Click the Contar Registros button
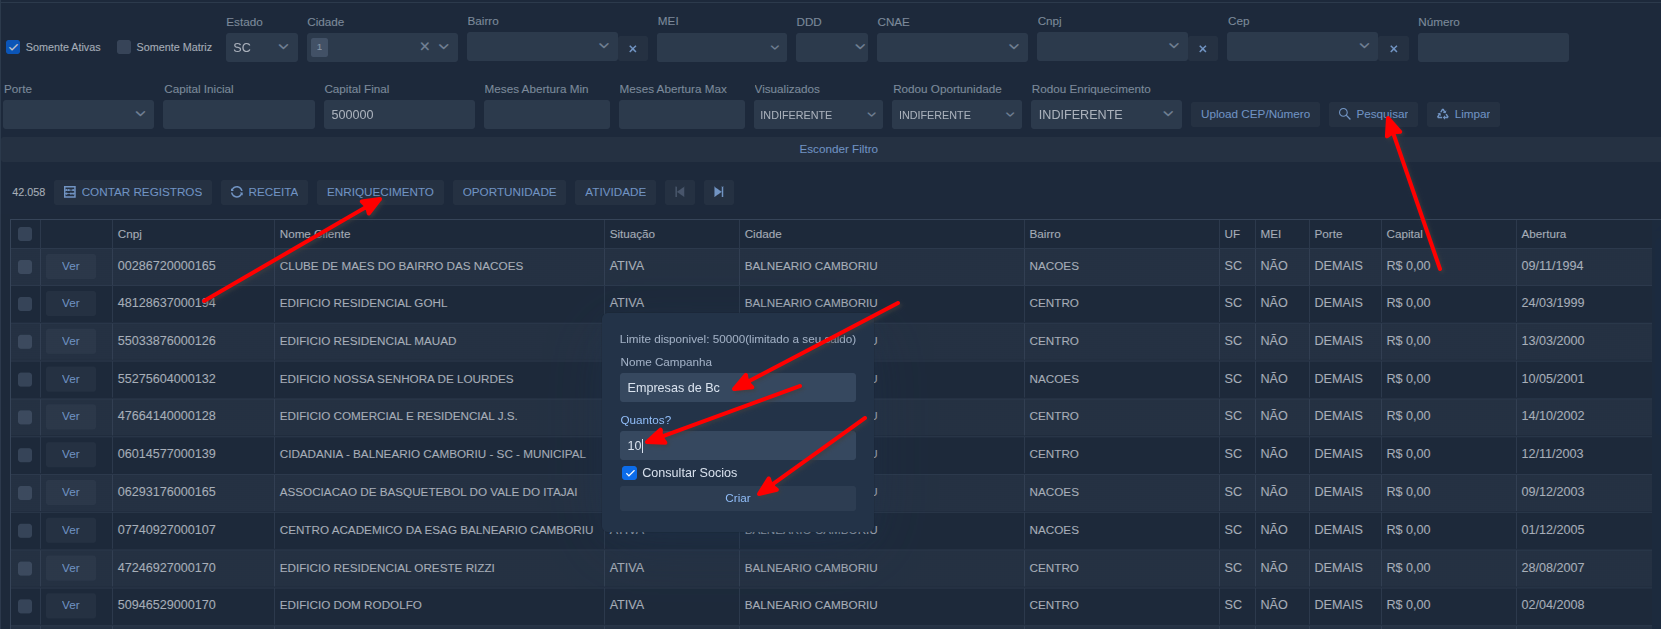The width and height of the screenshot is (1661, 629). point(133,192)
